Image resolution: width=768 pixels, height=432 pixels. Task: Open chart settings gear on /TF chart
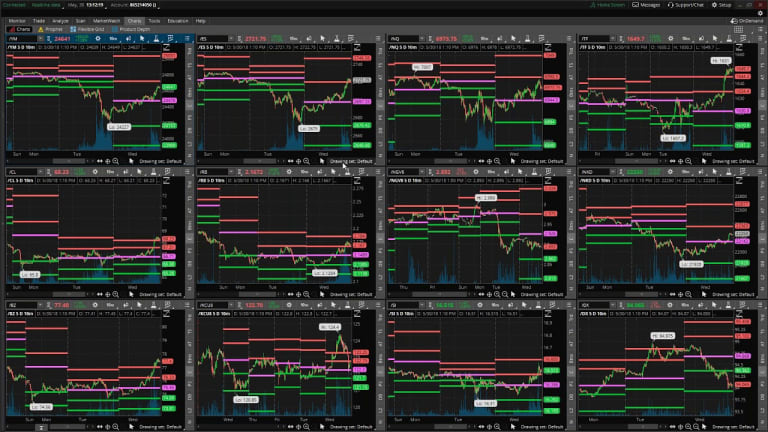[671, 38]
